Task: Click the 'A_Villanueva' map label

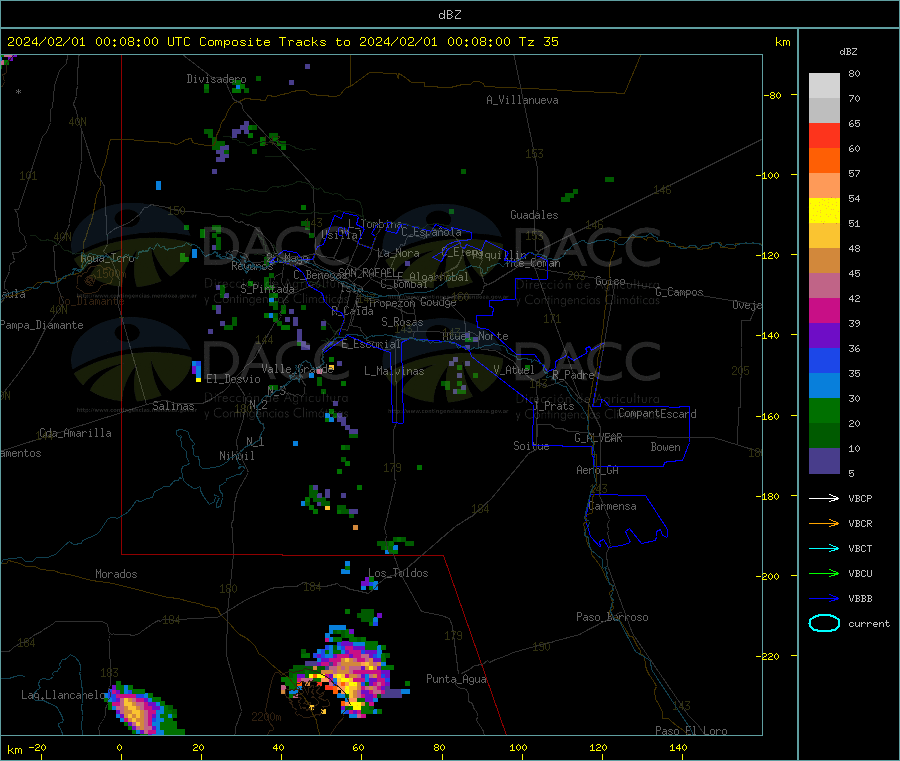Action: coord(522,100)
